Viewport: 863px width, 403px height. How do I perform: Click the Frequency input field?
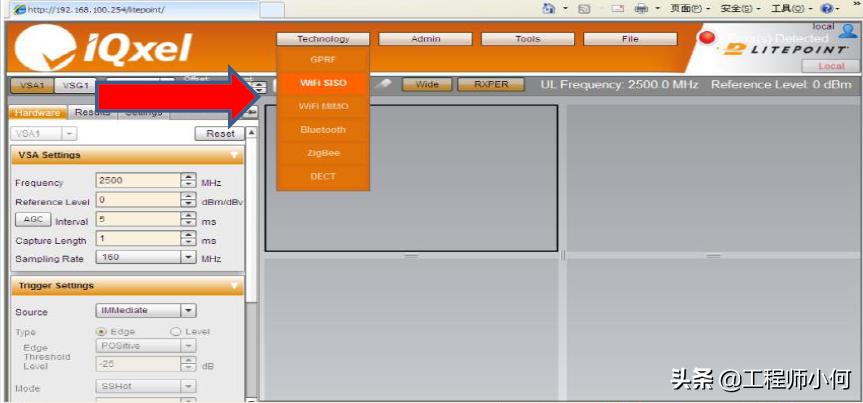[138, 181]
